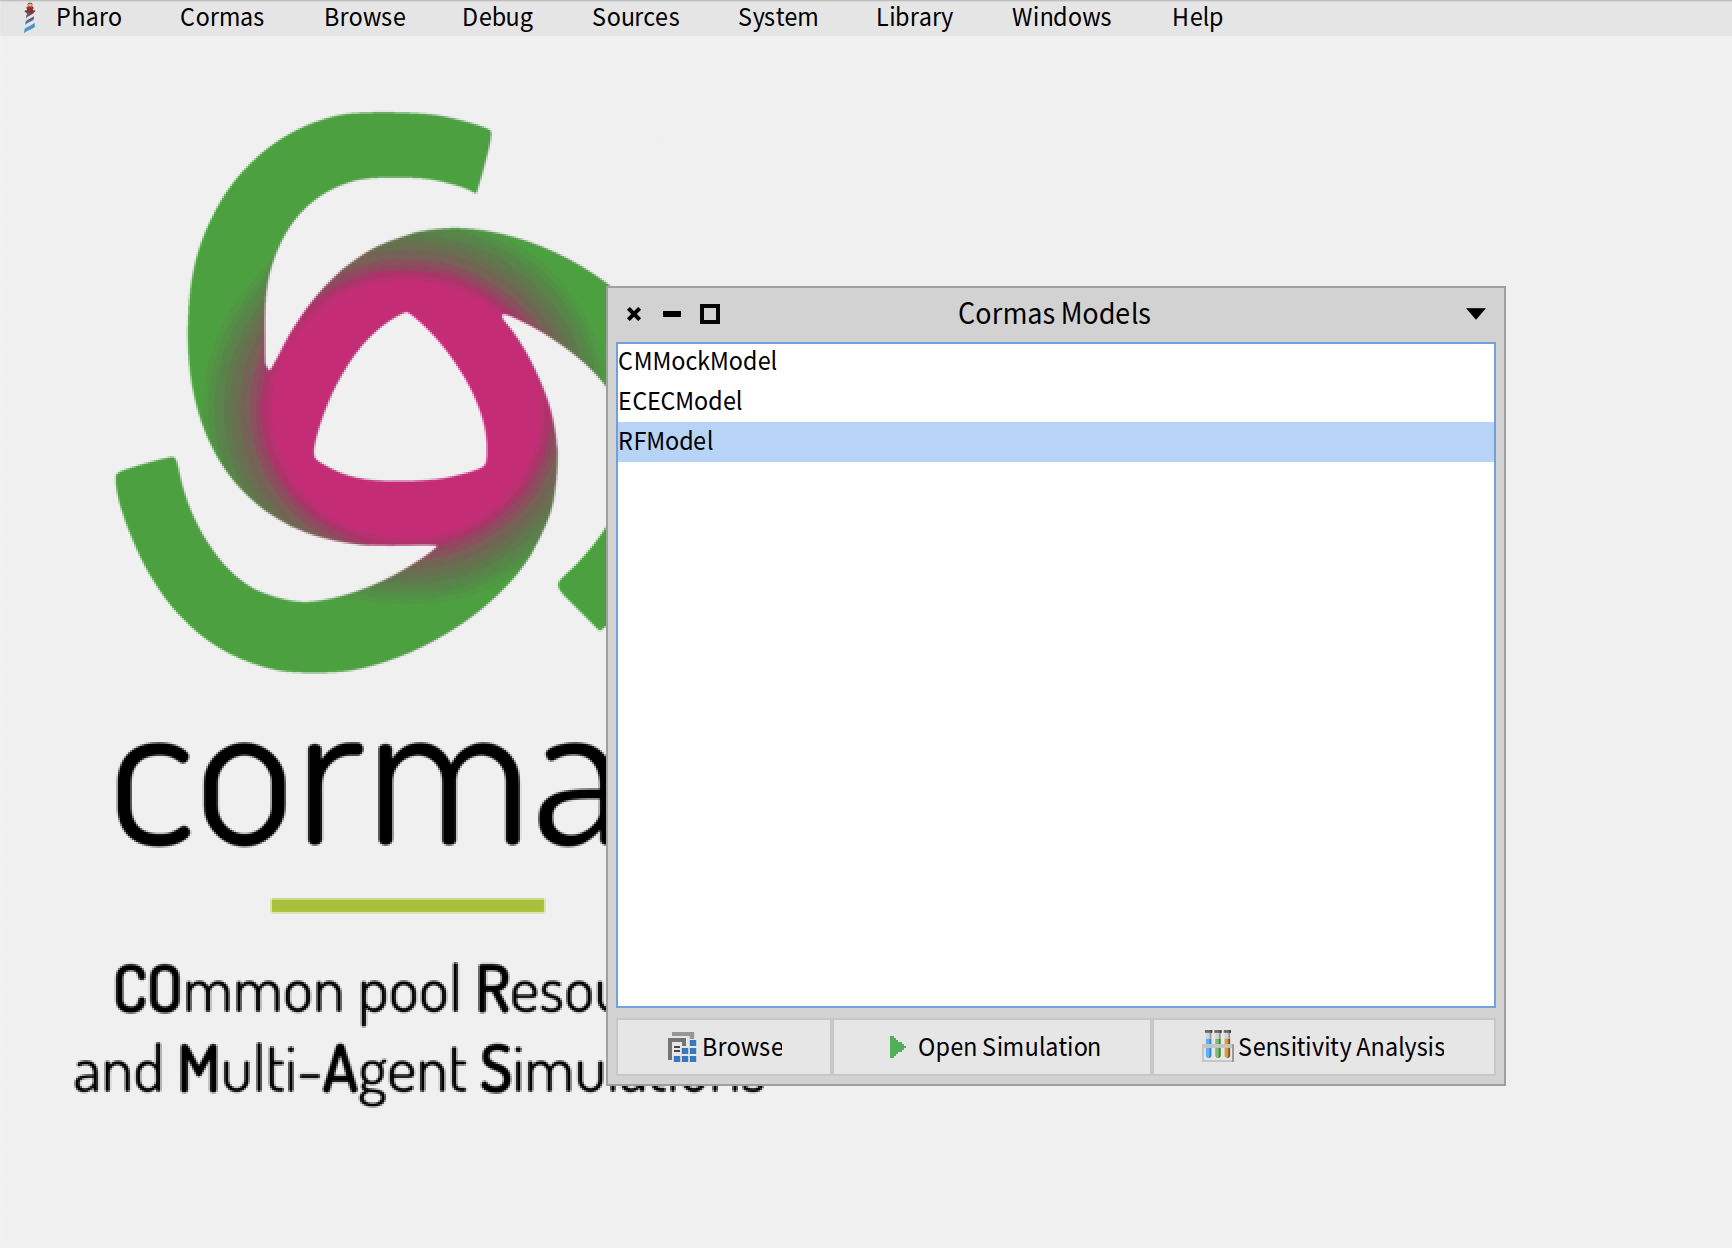Close the Cormas Models window
The height and width of the screenshot is (1248, 1732).
click(x=634, y=314)
